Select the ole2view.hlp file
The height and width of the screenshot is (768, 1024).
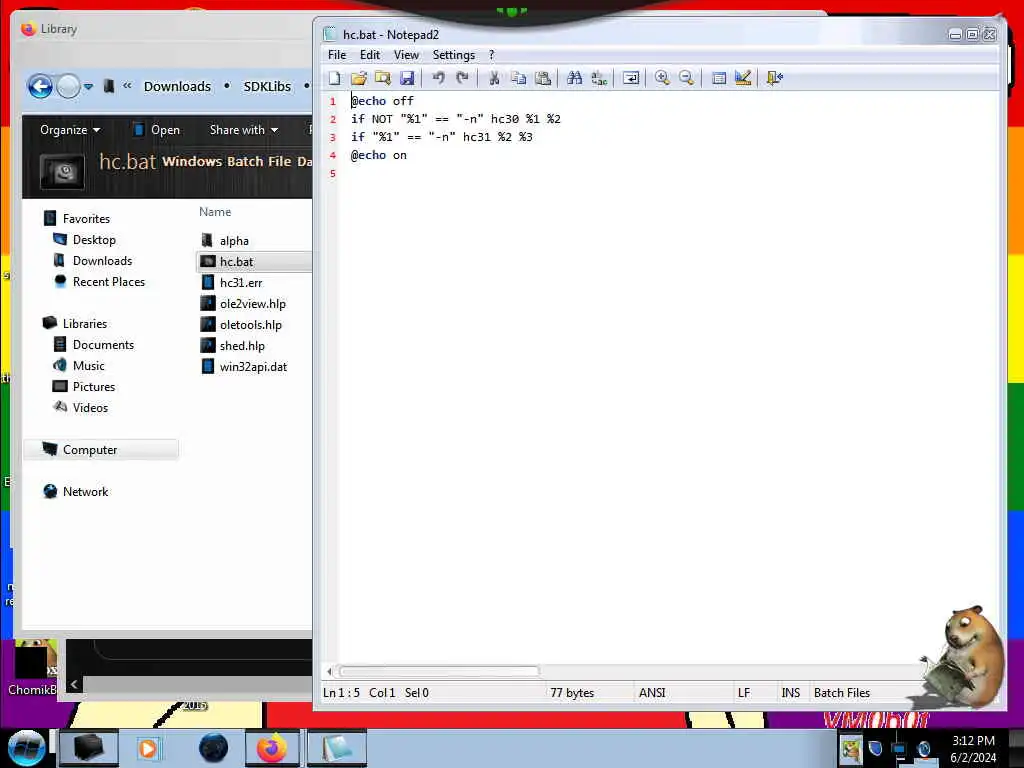click(x=253, y=304)
